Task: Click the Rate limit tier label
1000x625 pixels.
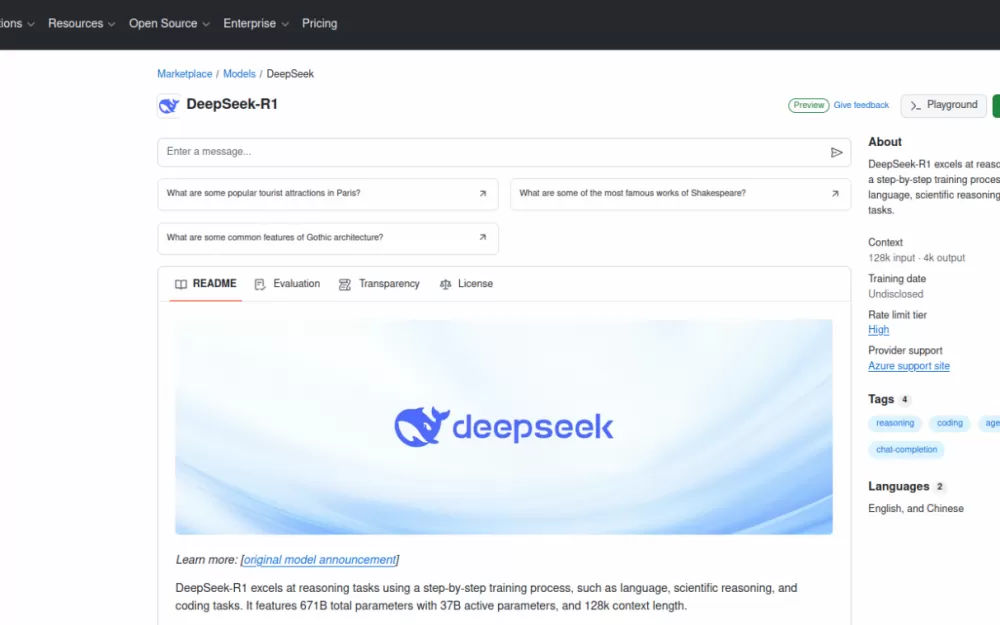Action: 897,315
